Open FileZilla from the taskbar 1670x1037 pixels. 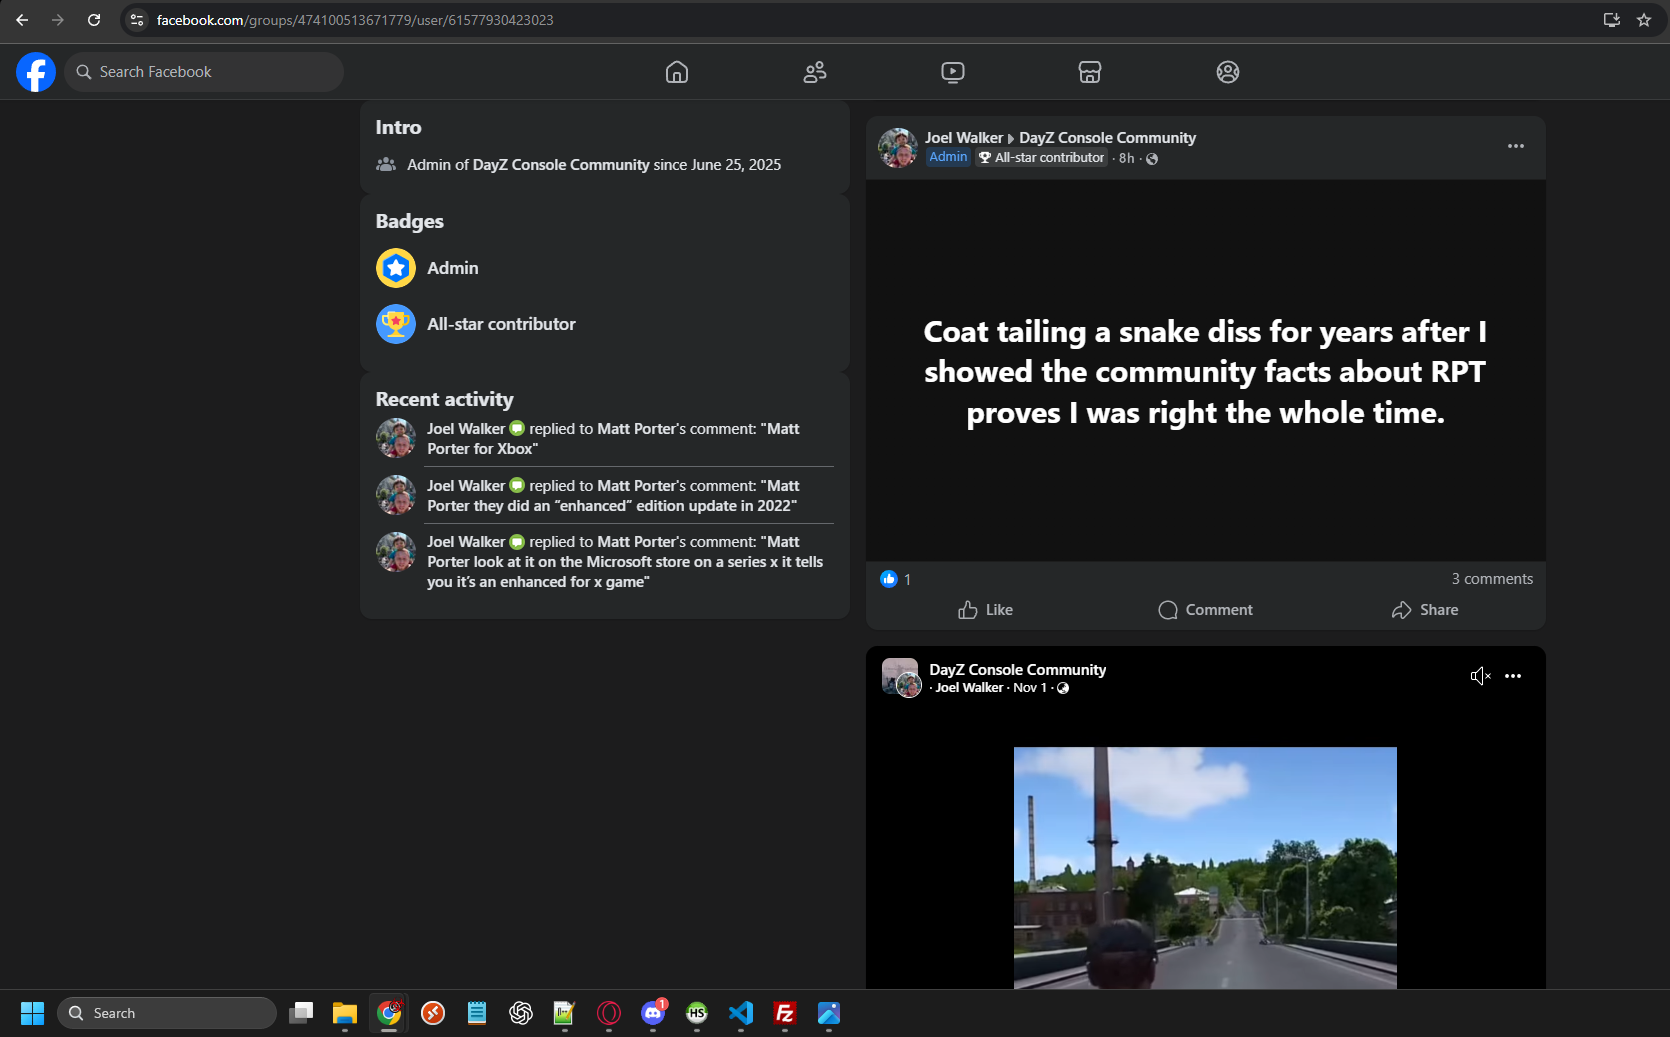(x=785, y=1013)
